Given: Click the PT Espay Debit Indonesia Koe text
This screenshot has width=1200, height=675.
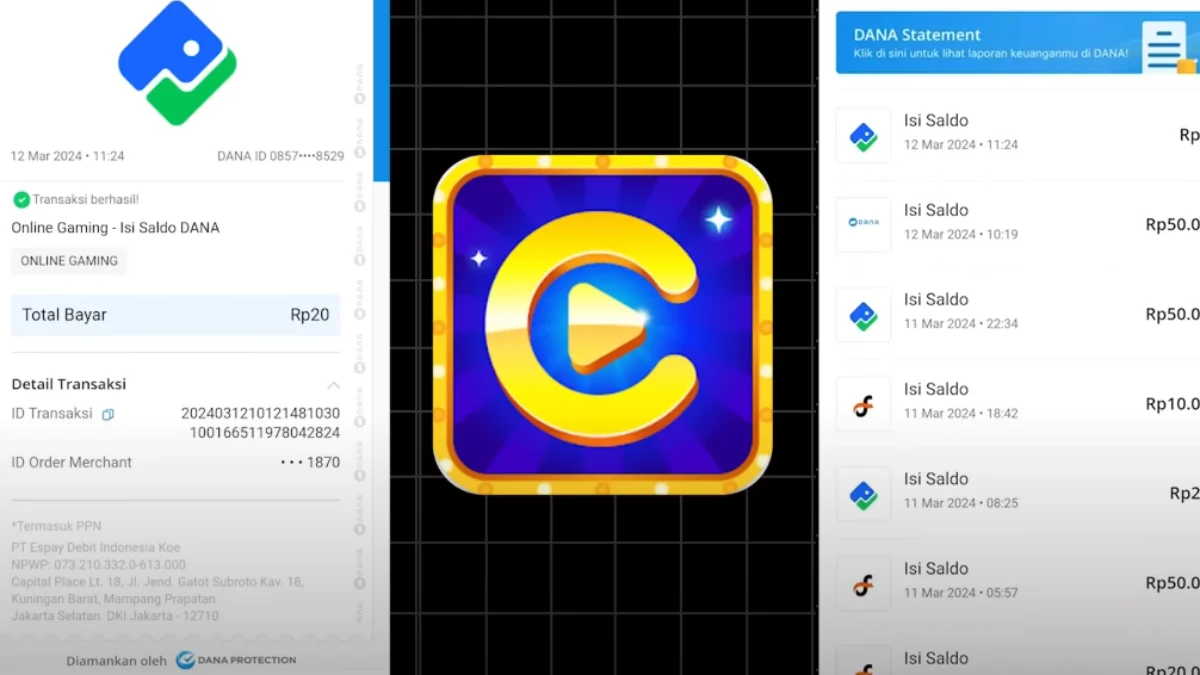Looking at the screenshot, I should click(96, 548).
